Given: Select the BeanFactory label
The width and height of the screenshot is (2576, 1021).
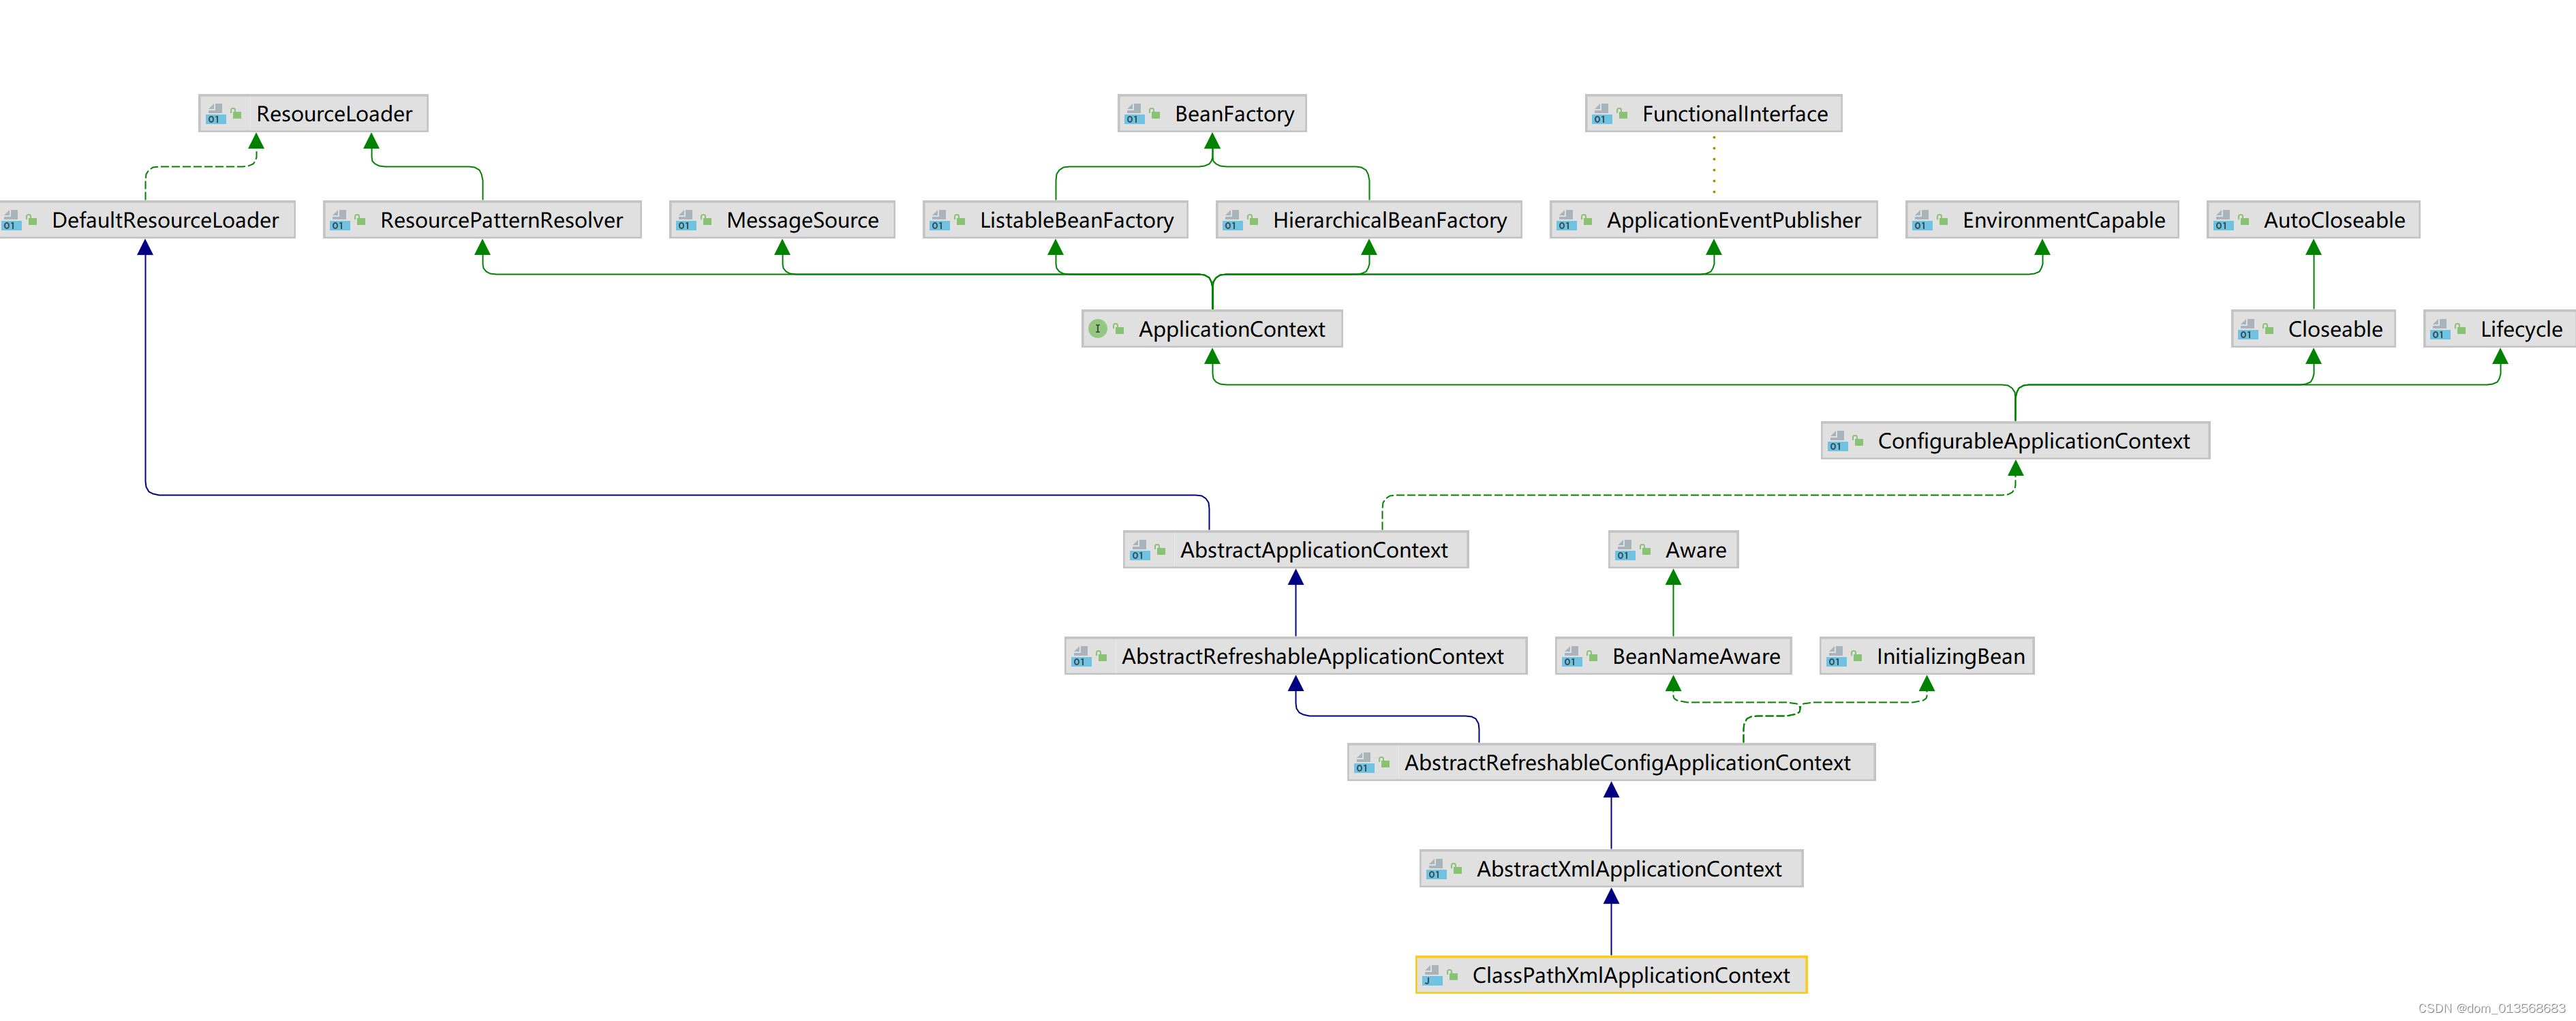Looking at the screenshot, I should point(1234,114).
